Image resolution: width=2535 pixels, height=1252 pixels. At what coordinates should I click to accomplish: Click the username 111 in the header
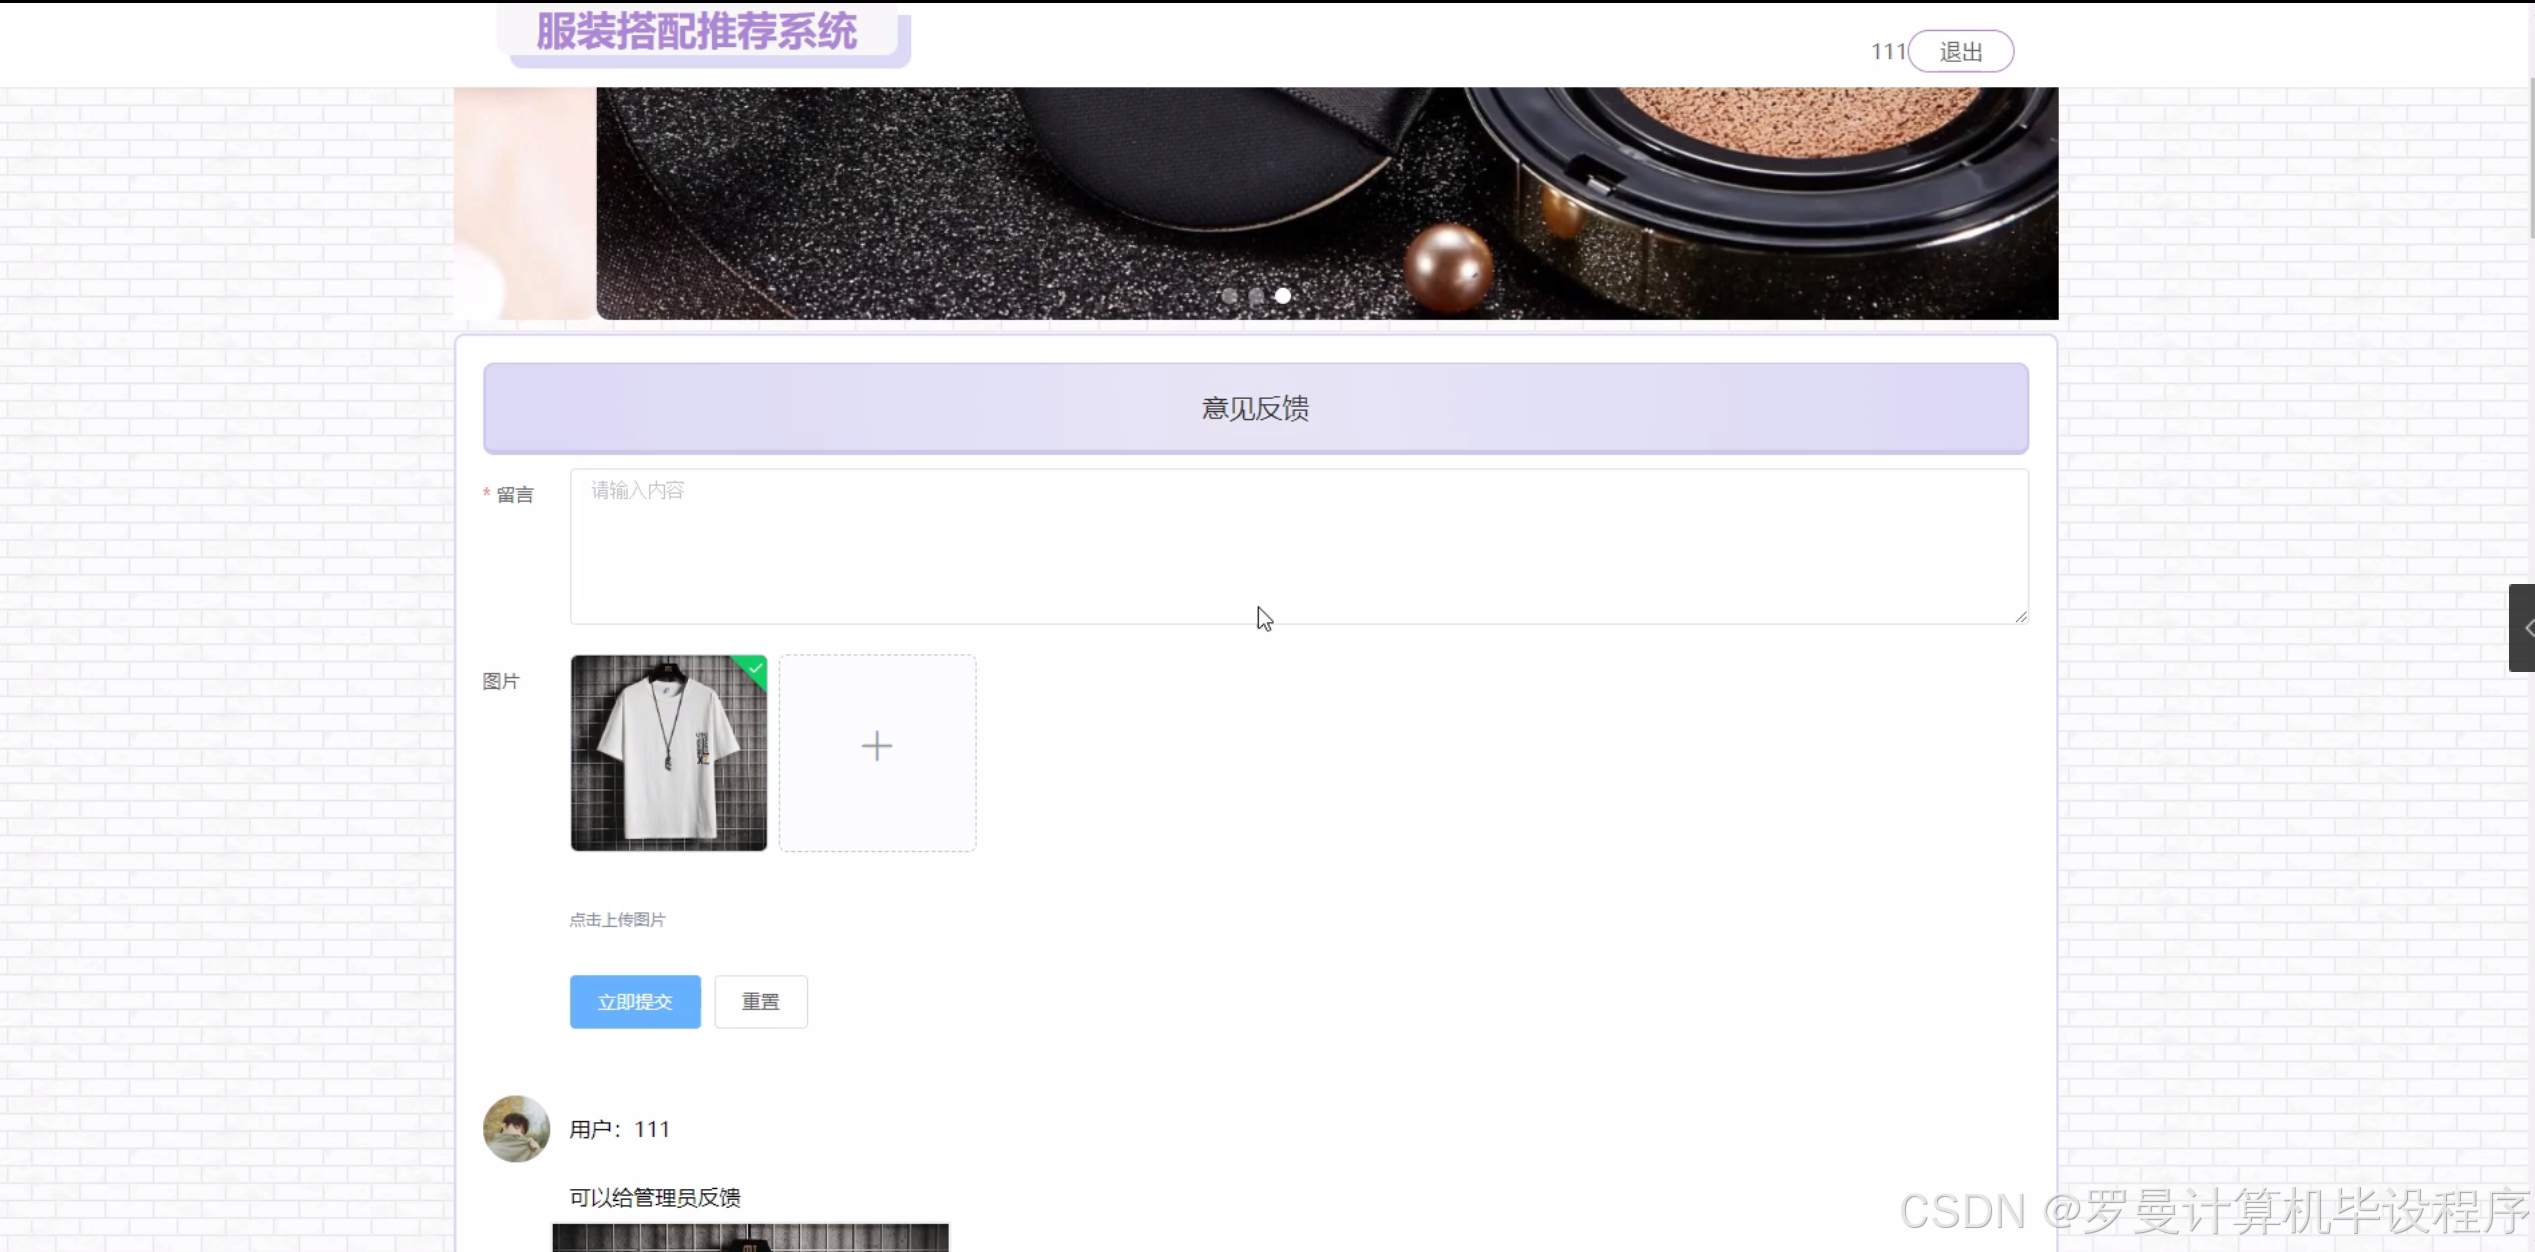pos(1887,52)
